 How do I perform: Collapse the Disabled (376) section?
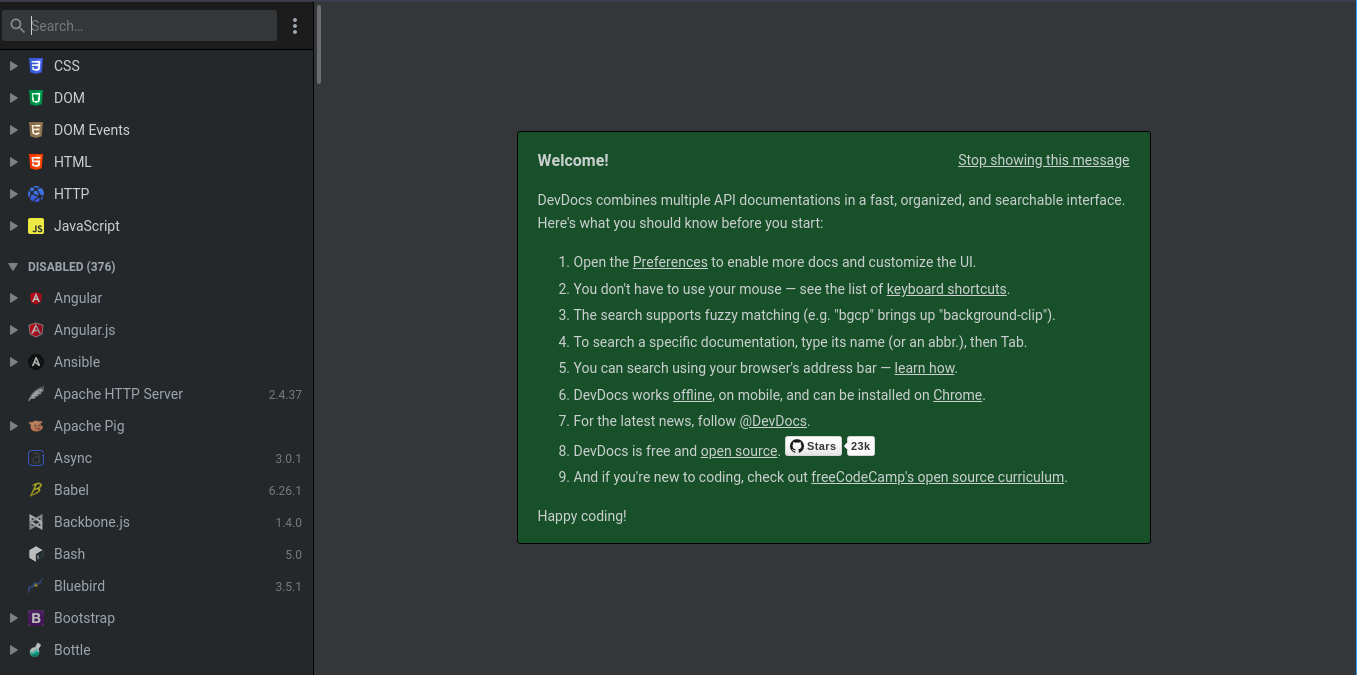(x=13, y=267)
